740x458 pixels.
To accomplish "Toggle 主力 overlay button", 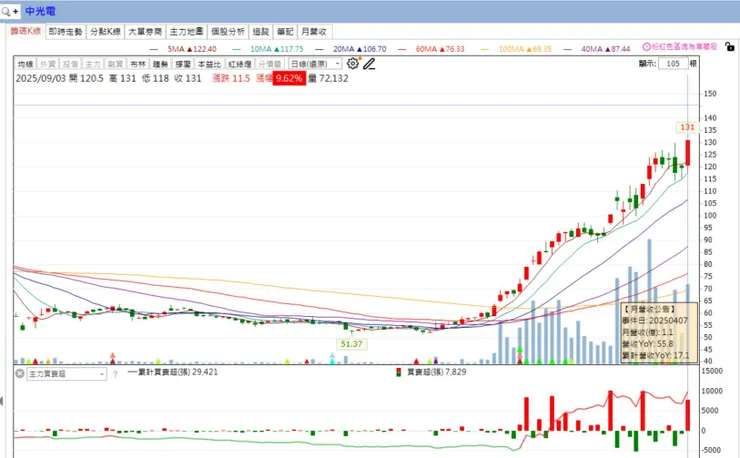I will (x=92, y=64).
